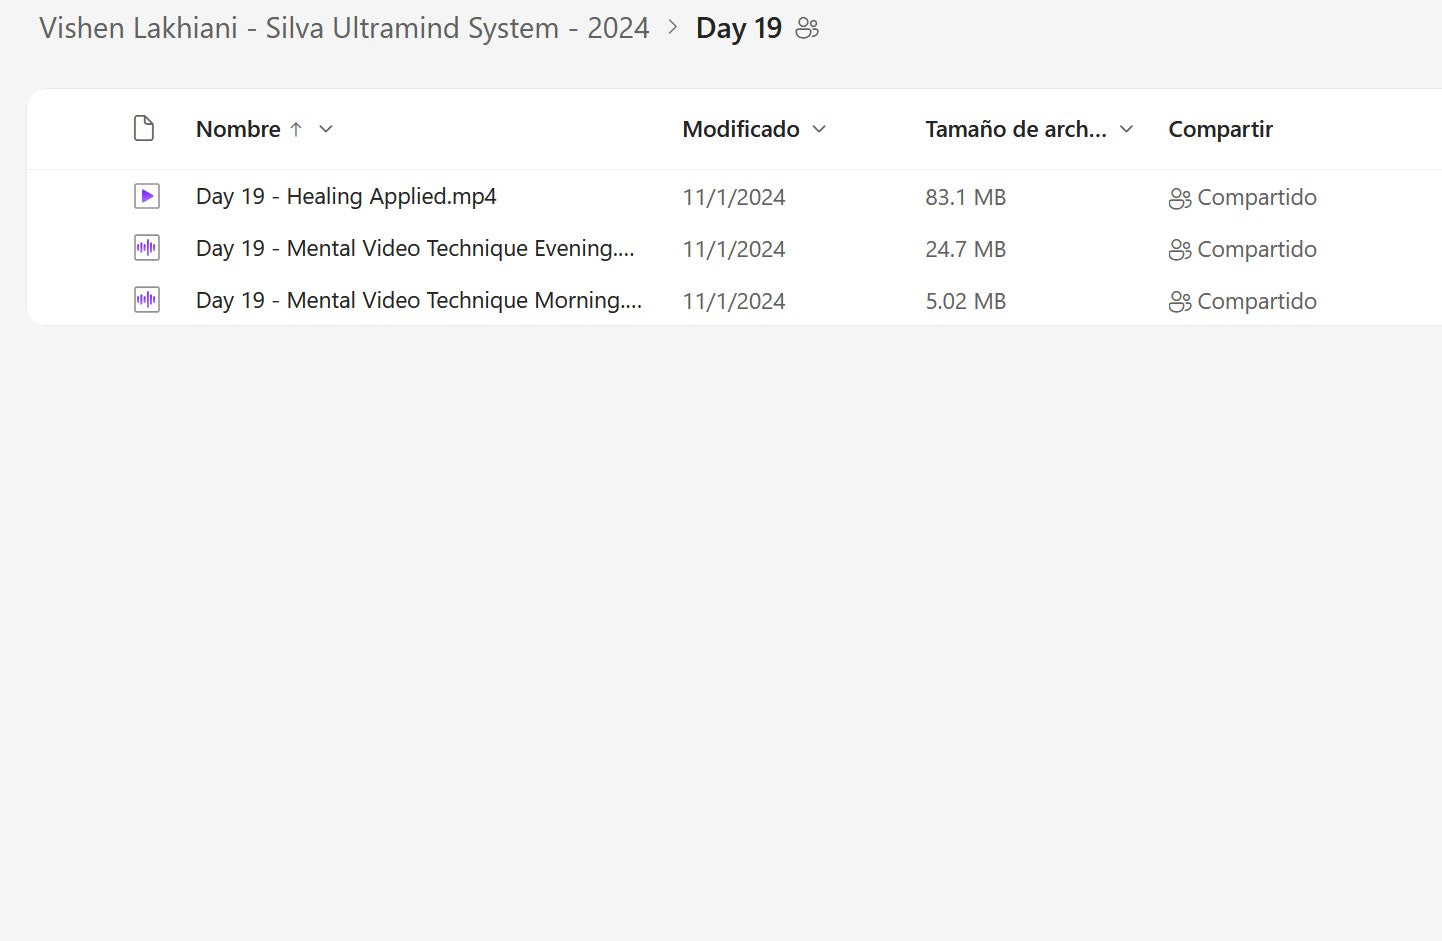
Task: Open the Modificado column dropdown
Action: 819,129
